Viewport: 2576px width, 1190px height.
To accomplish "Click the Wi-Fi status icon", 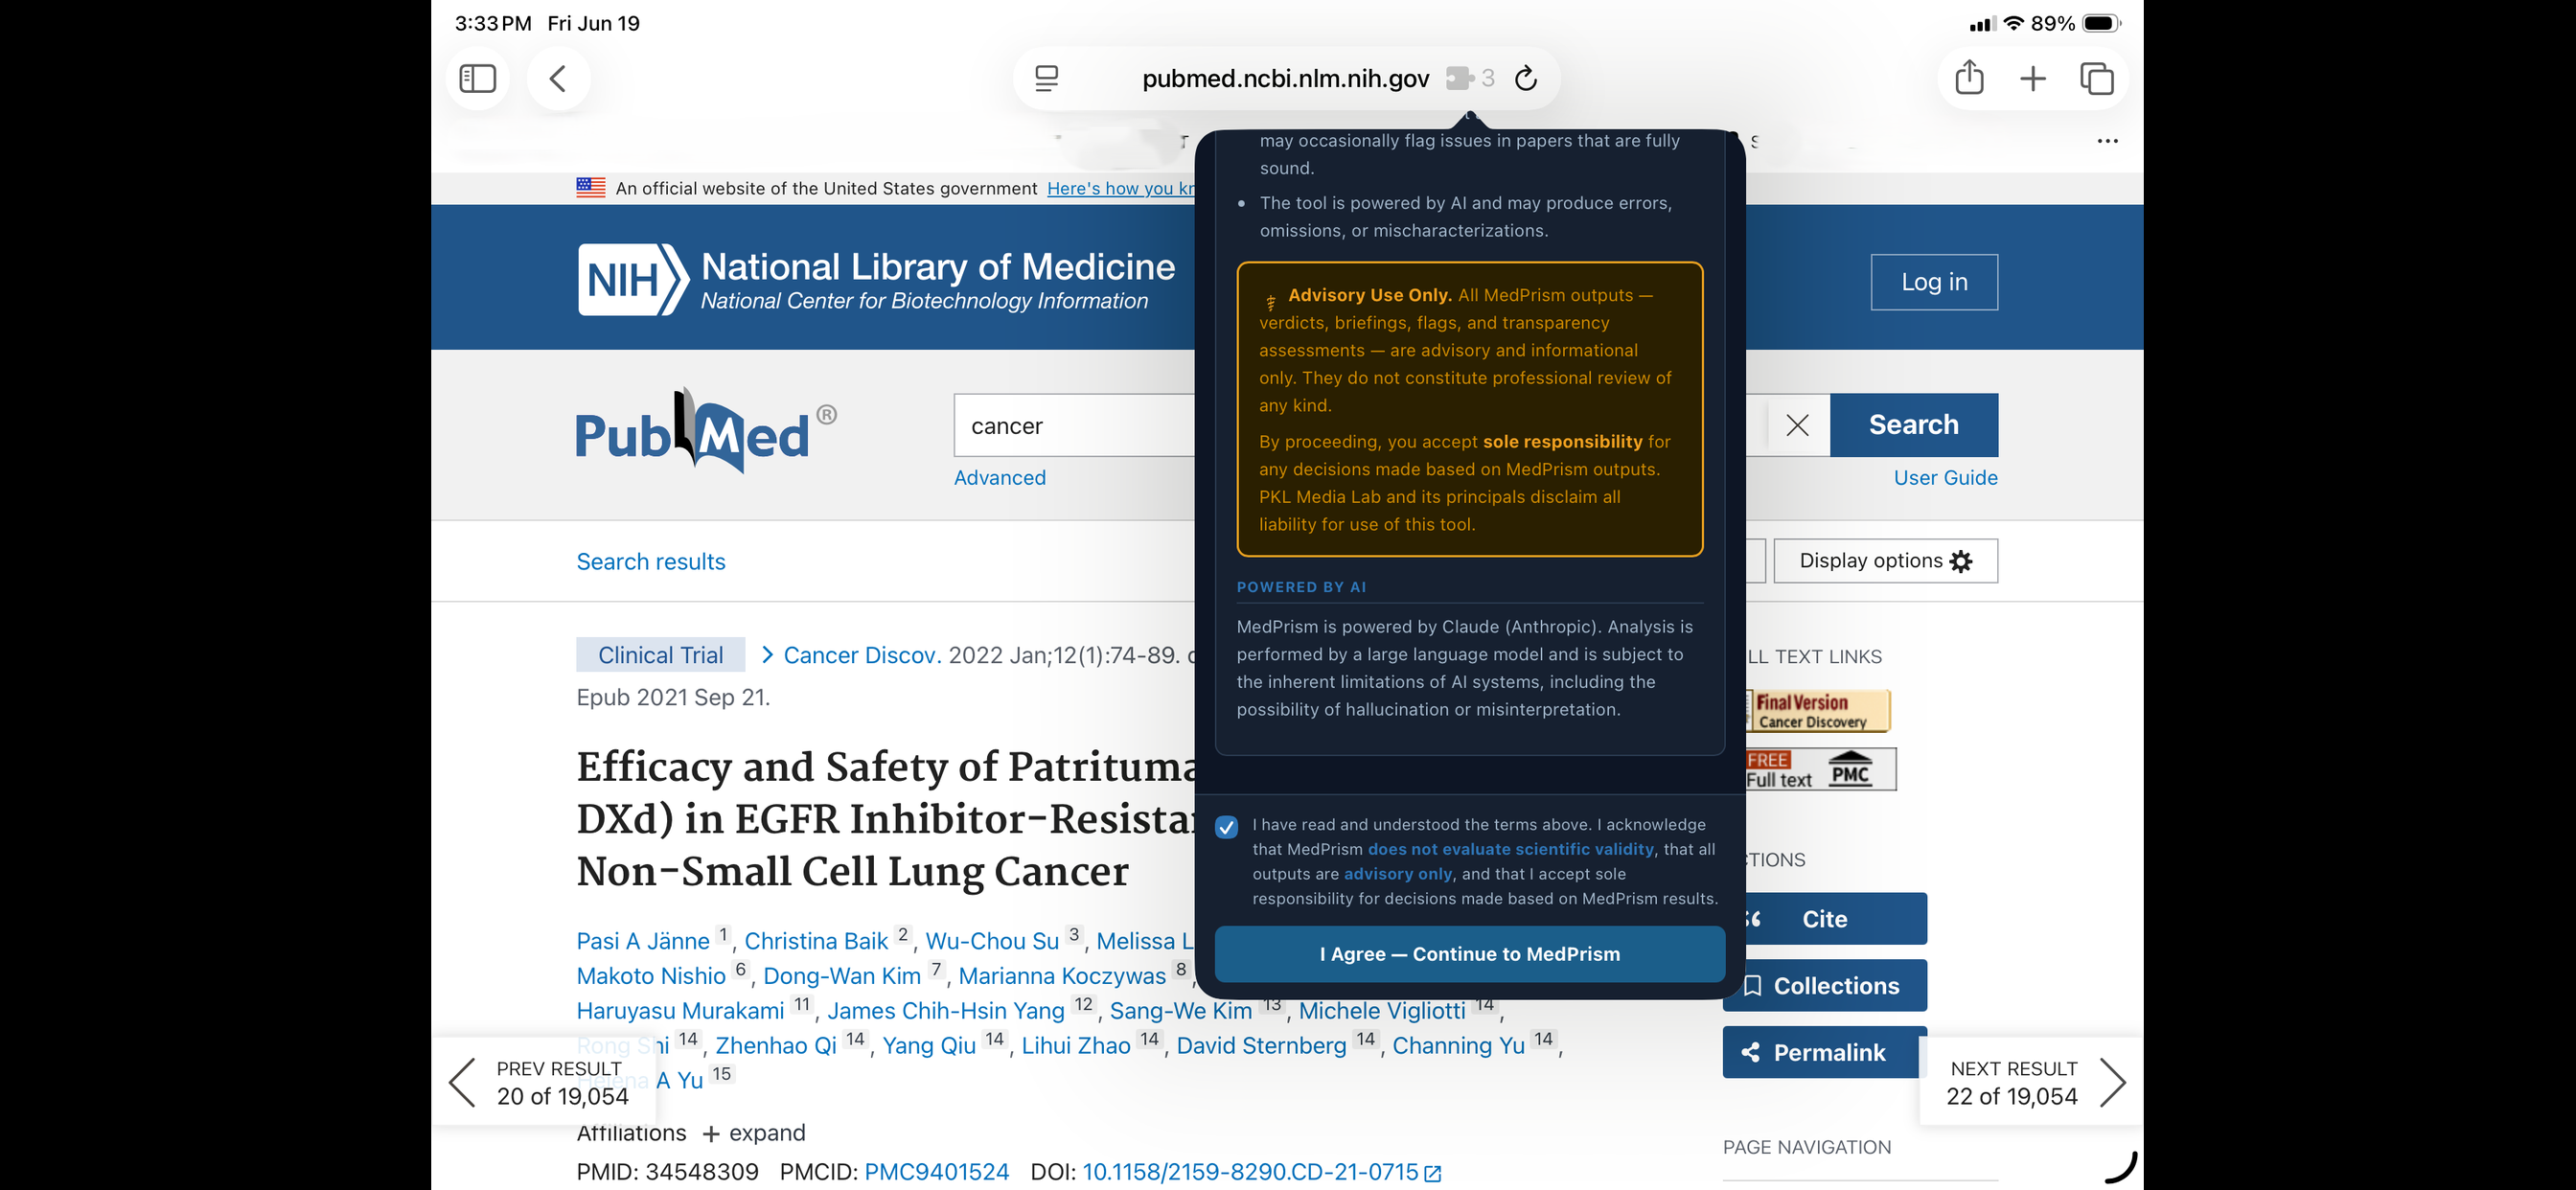I will (2013, 23).
